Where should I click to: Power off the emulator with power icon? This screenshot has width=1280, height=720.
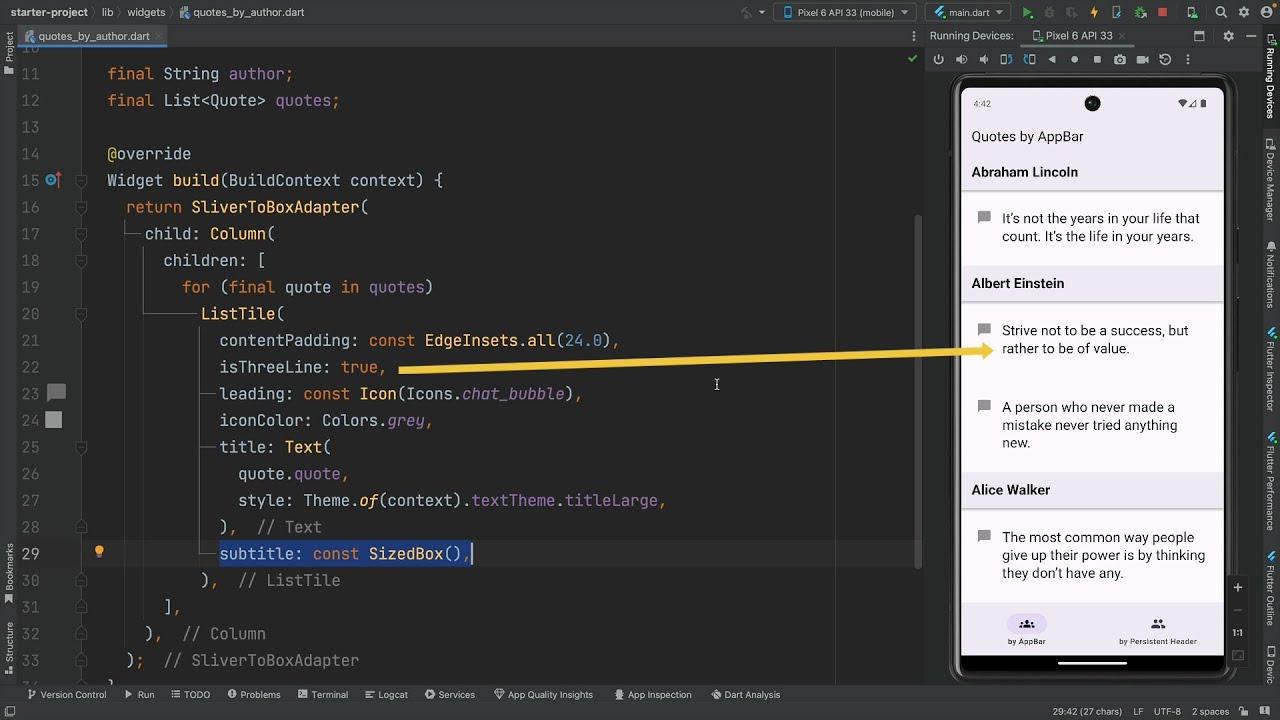939,59
